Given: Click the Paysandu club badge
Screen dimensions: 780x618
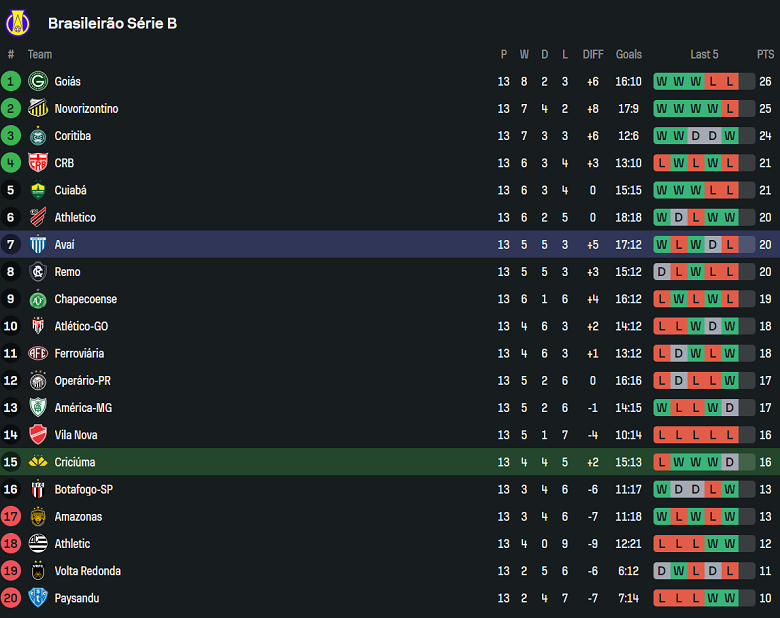Looking at the screenshot, I should click(38, 598).
